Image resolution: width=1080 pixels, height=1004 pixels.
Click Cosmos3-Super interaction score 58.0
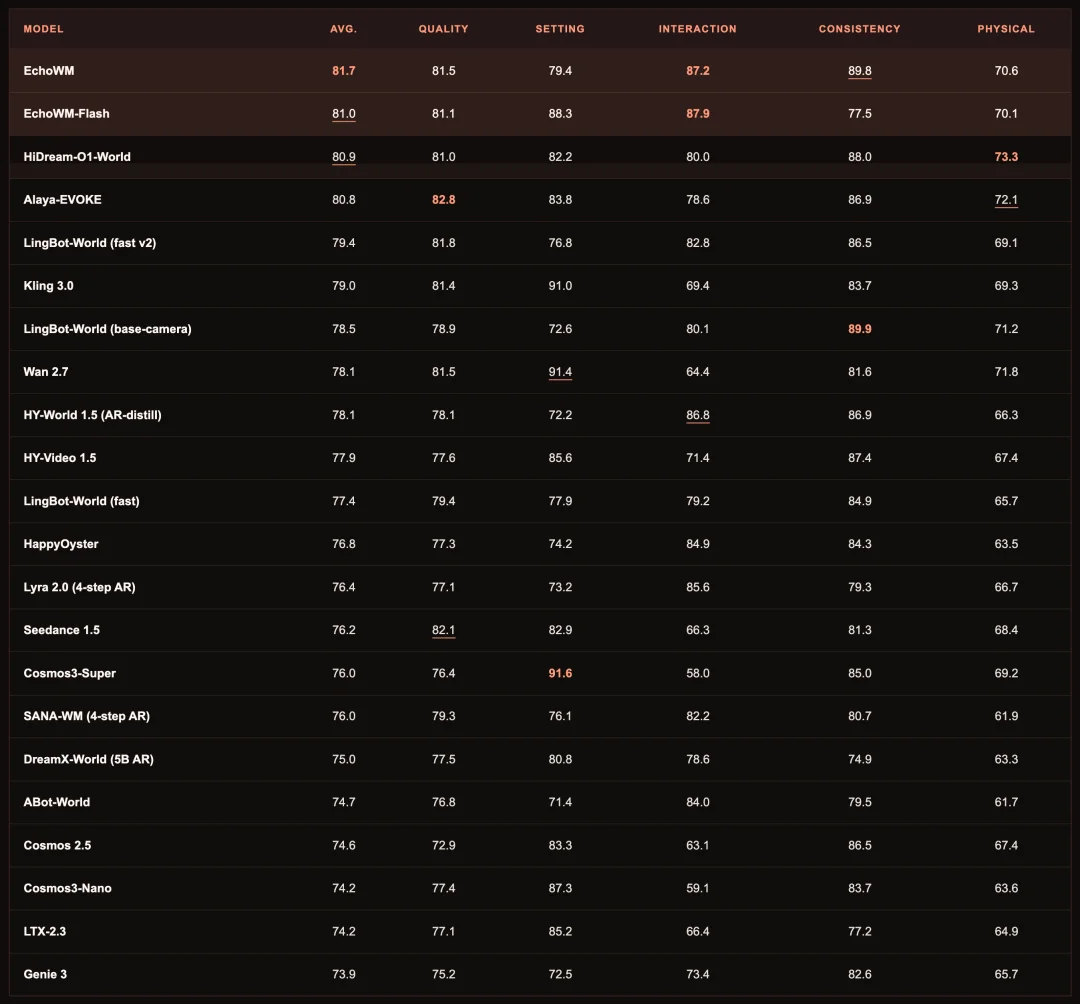pos(698,673)
